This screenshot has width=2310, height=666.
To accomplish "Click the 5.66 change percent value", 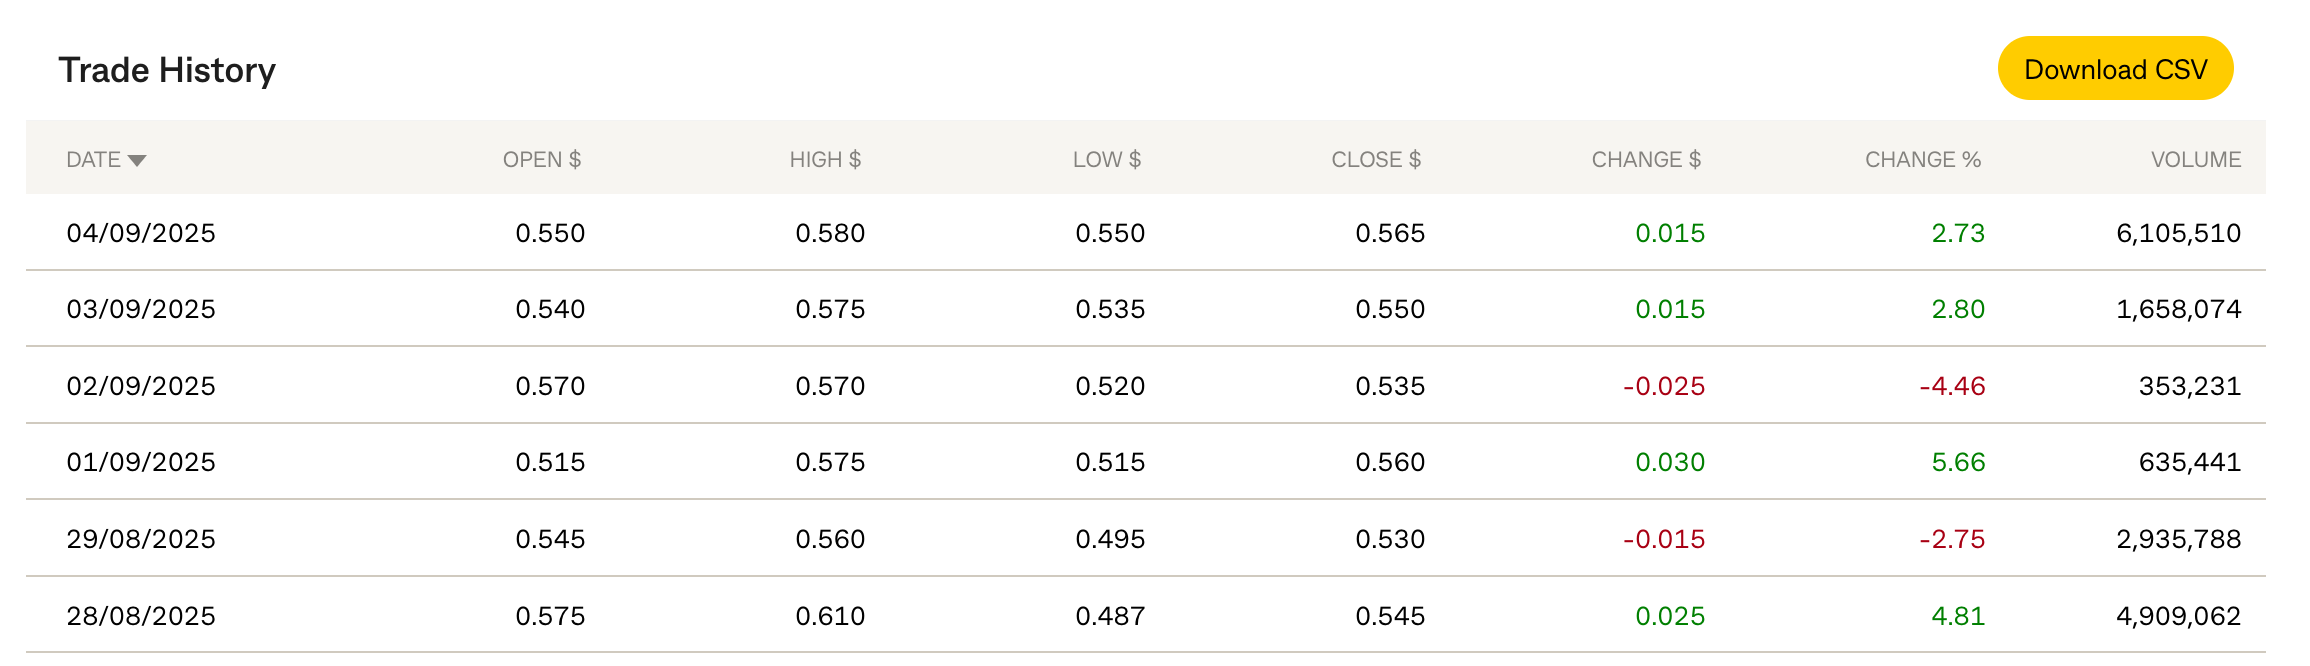I will click(x=1957, y=462).
